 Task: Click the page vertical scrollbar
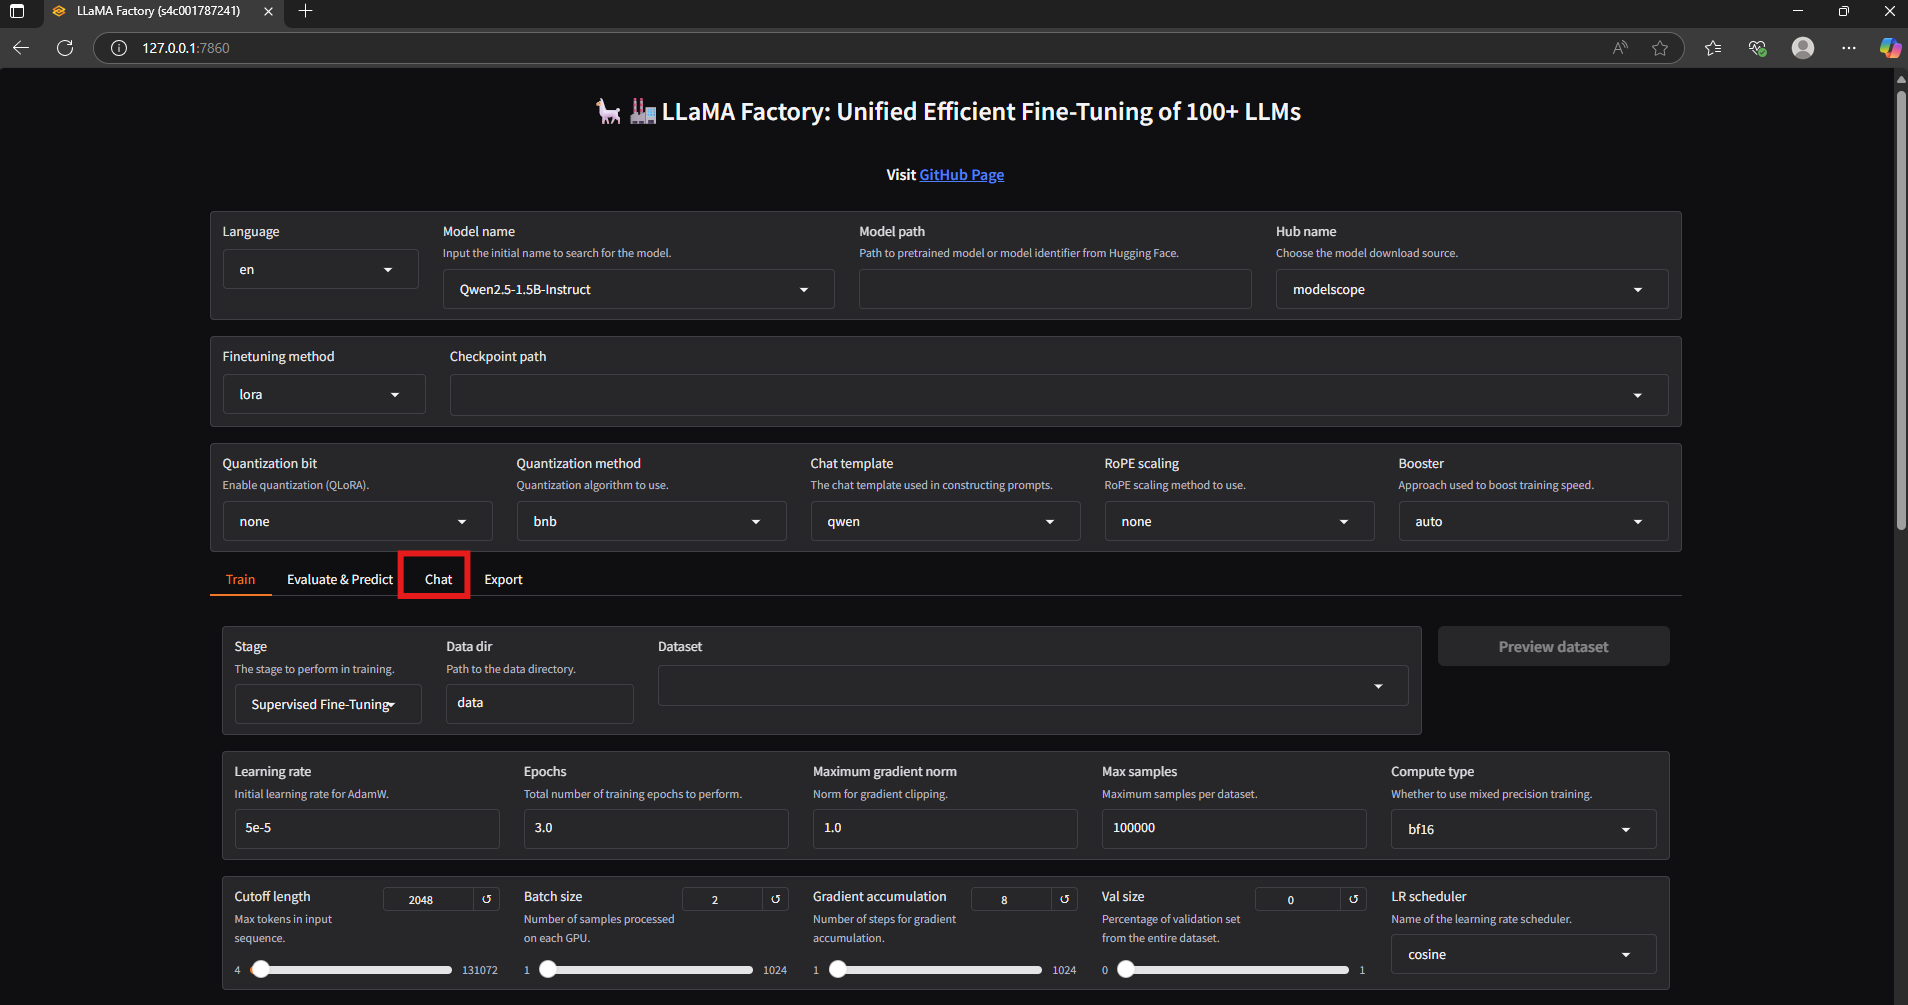(x=1901, y=310)
